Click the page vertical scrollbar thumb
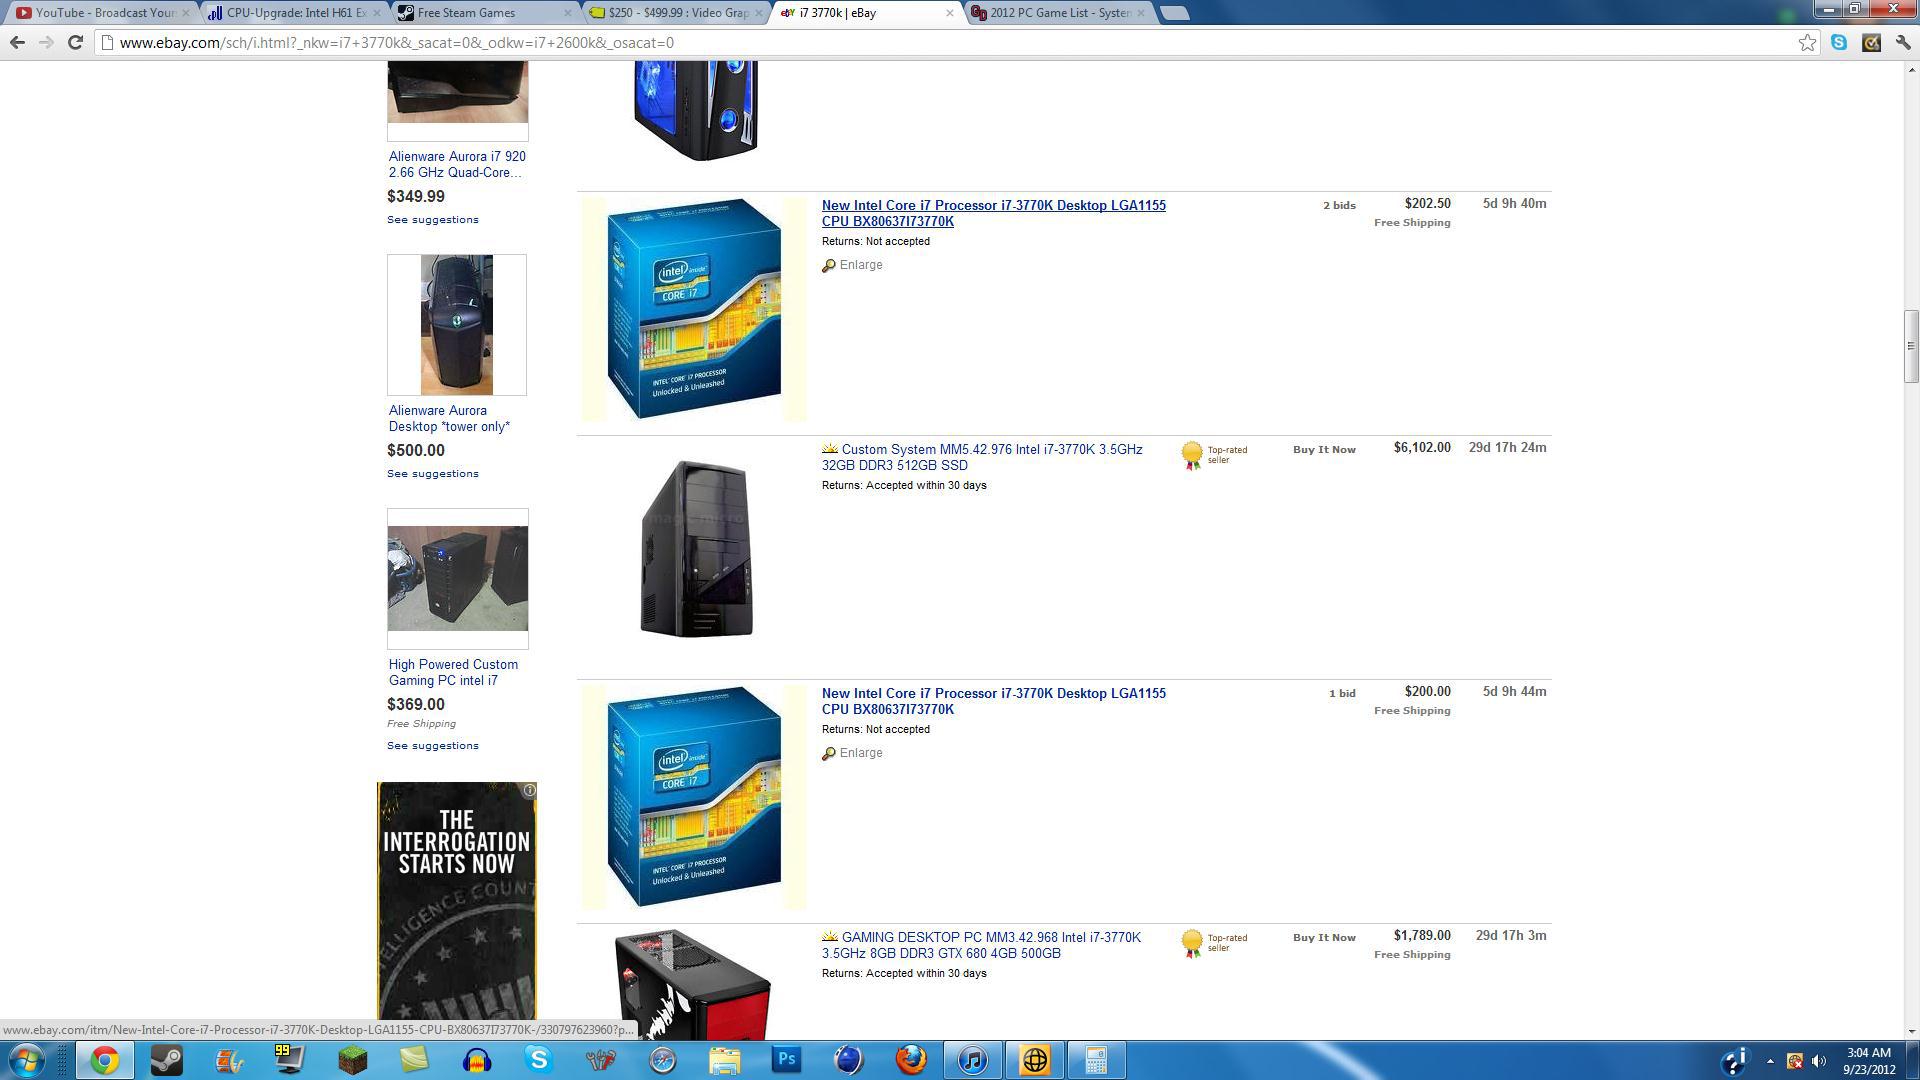Viewport: 1920px width, 1080px height. tap(1910, 346)
